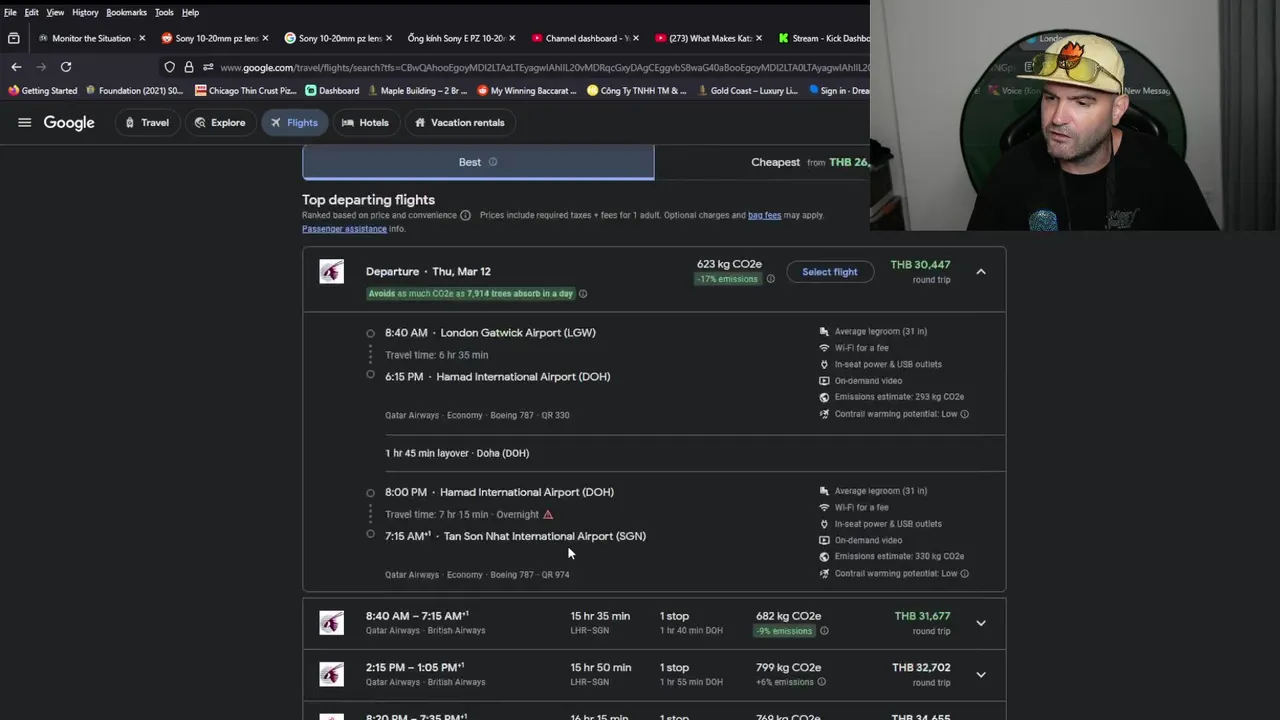The image size is (1280, 720).
Task: Expand the THB 32,702 flight details
Action: tap(981, 674)
